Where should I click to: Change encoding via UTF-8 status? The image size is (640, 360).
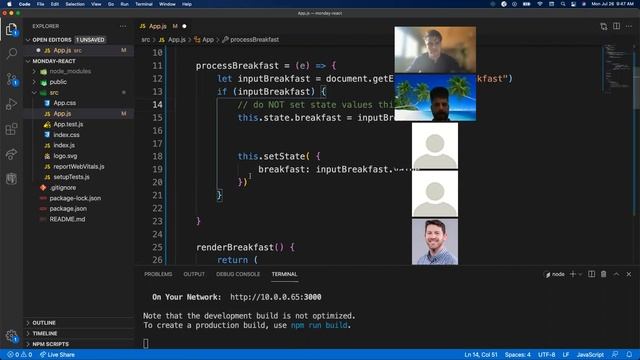click(x=546, y=355)
